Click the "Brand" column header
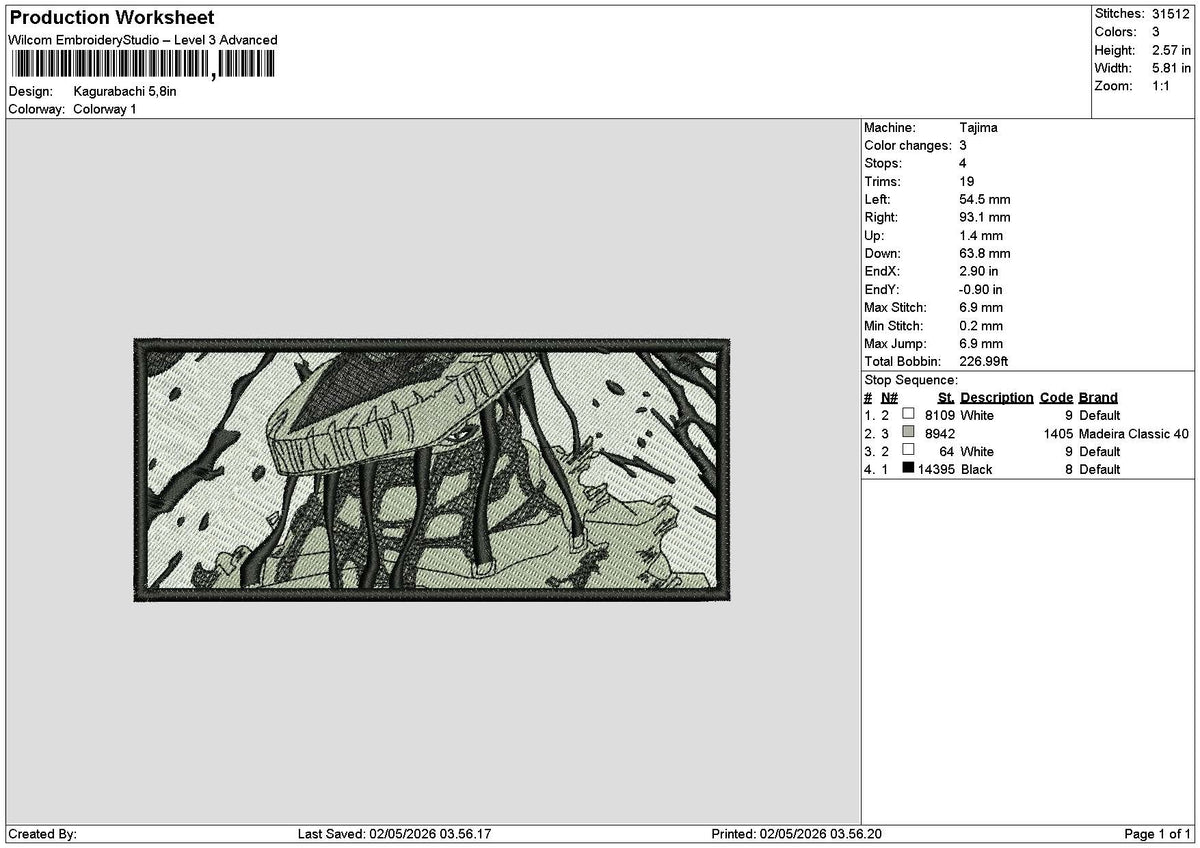This screenshot has width=1200, height=848. 1098,397
